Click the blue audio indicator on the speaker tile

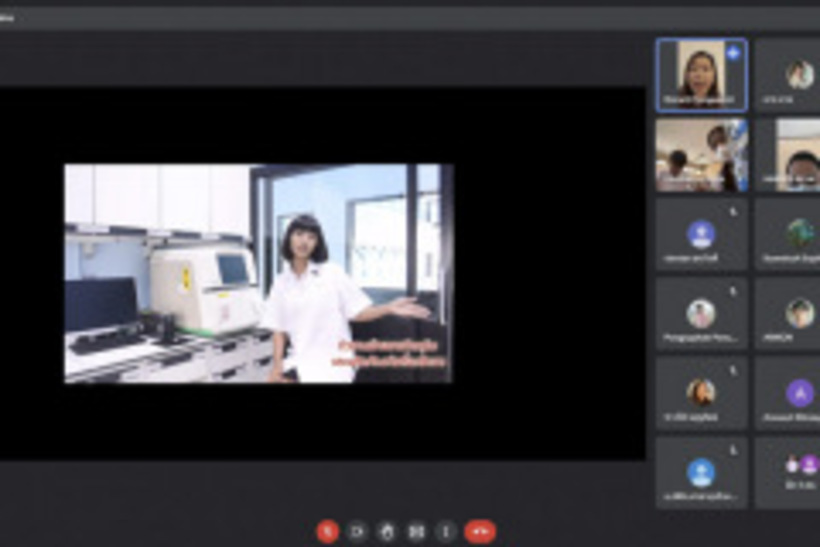click(x=733, y=53)
